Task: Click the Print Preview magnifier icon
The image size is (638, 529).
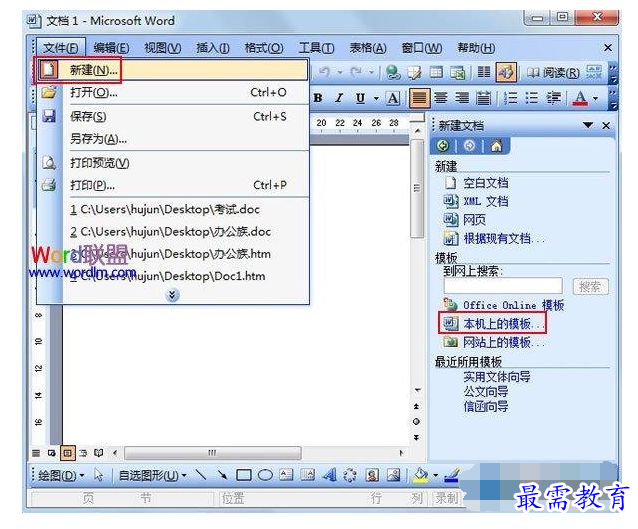Action: pos(49,163)
